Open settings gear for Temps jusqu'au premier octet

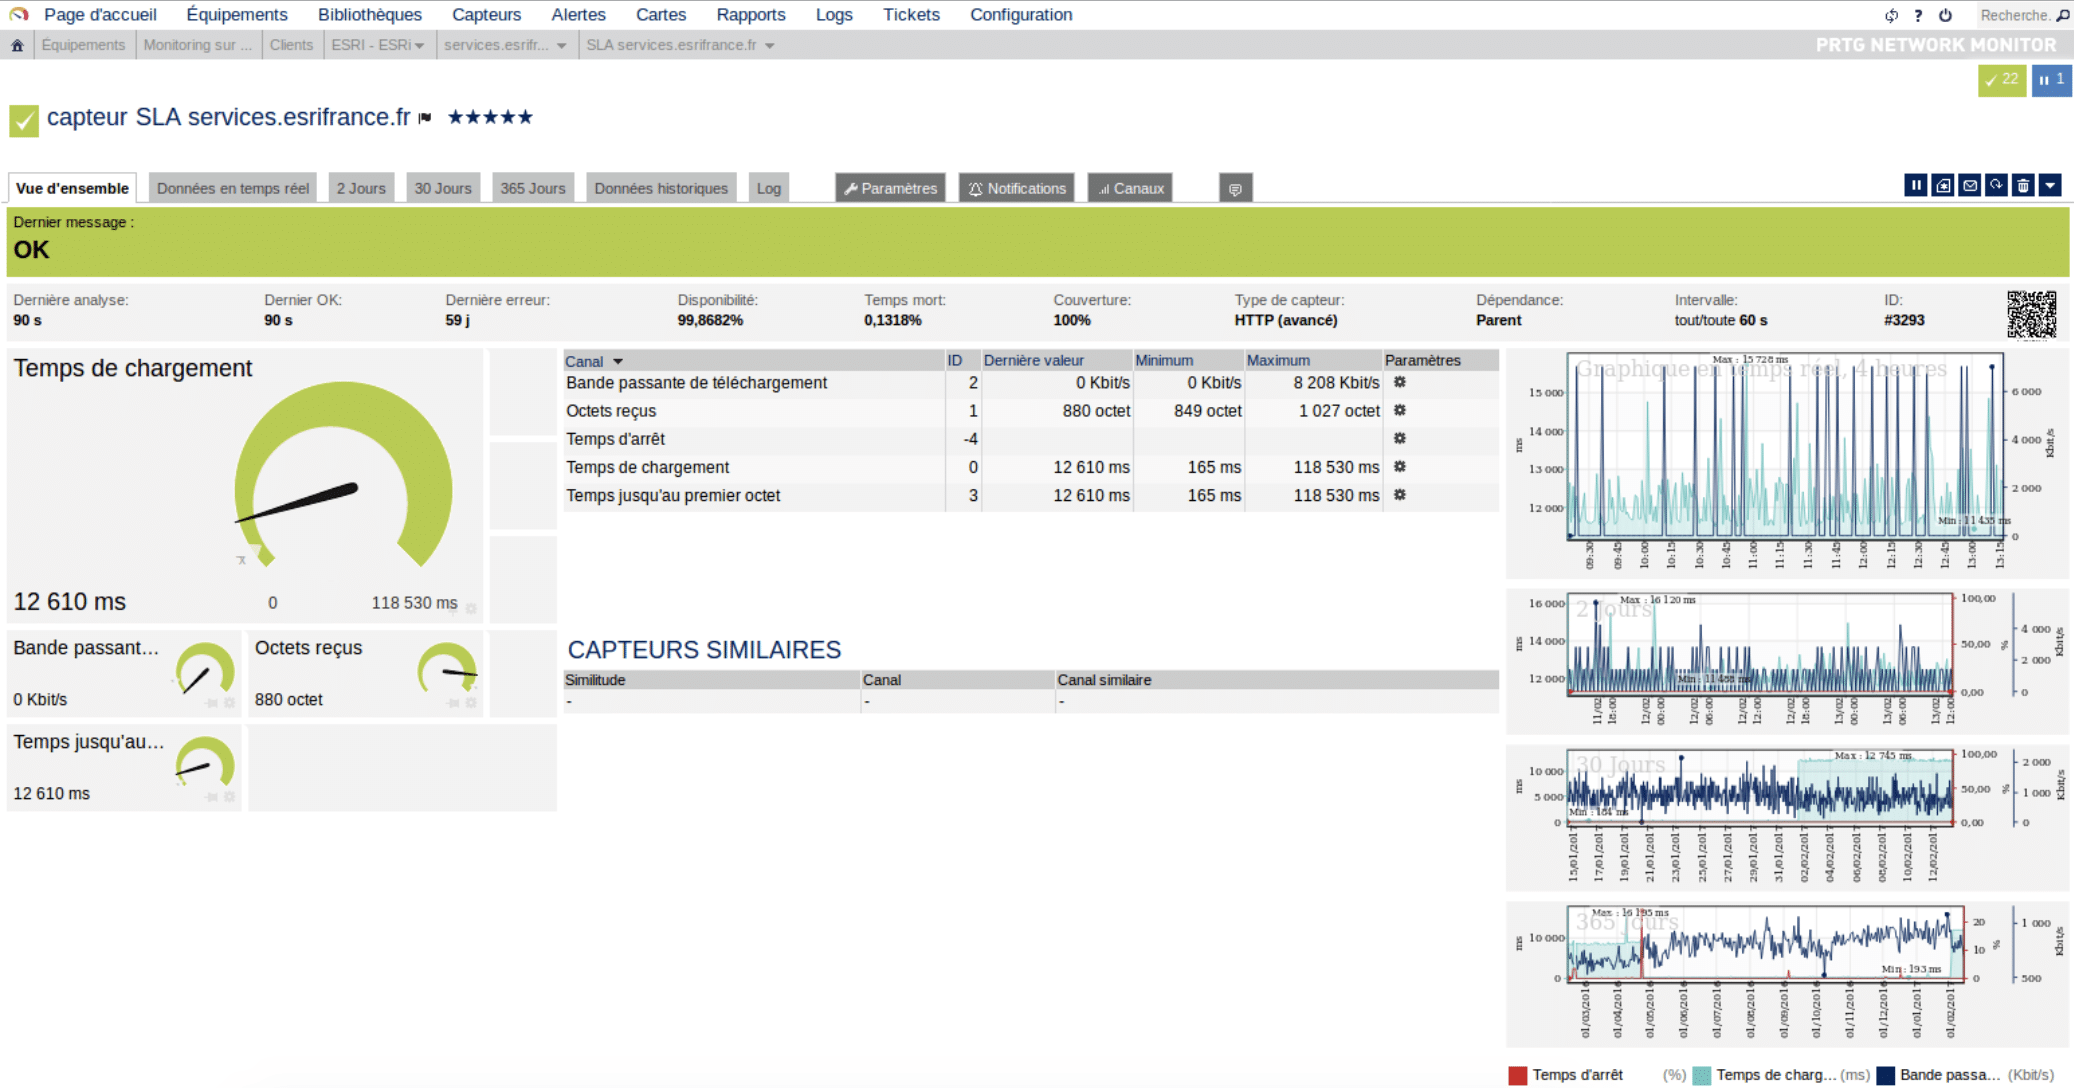click(x=1400, y=494)
